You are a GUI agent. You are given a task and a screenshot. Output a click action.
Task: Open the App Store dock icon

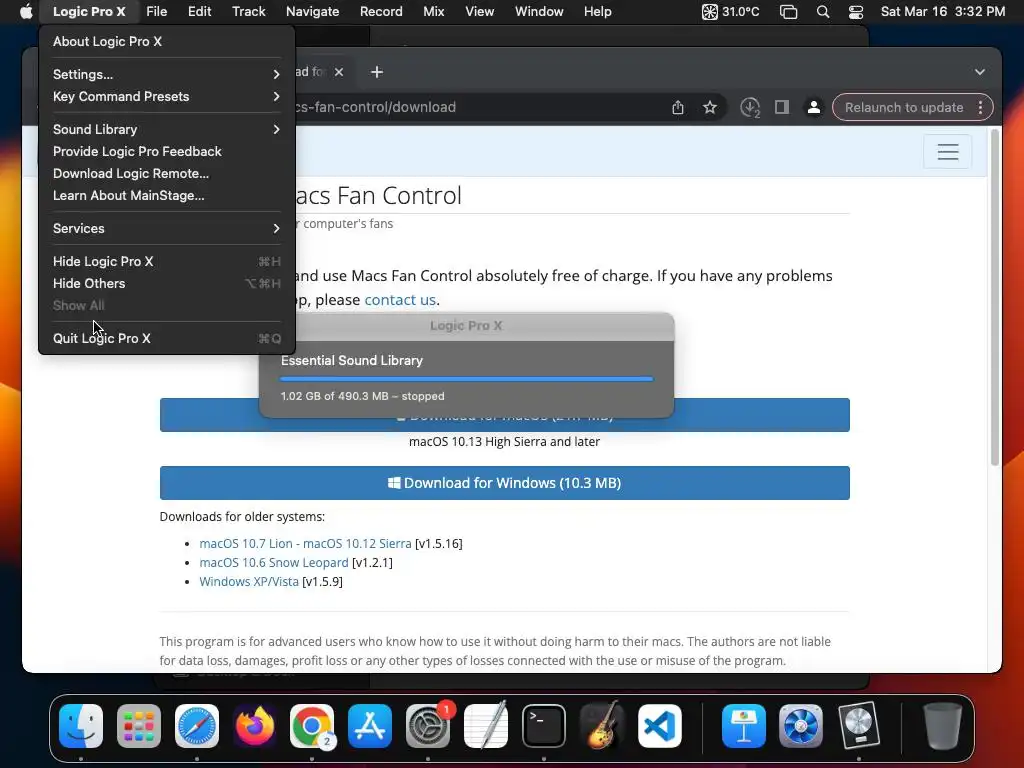tap(370, 726)
